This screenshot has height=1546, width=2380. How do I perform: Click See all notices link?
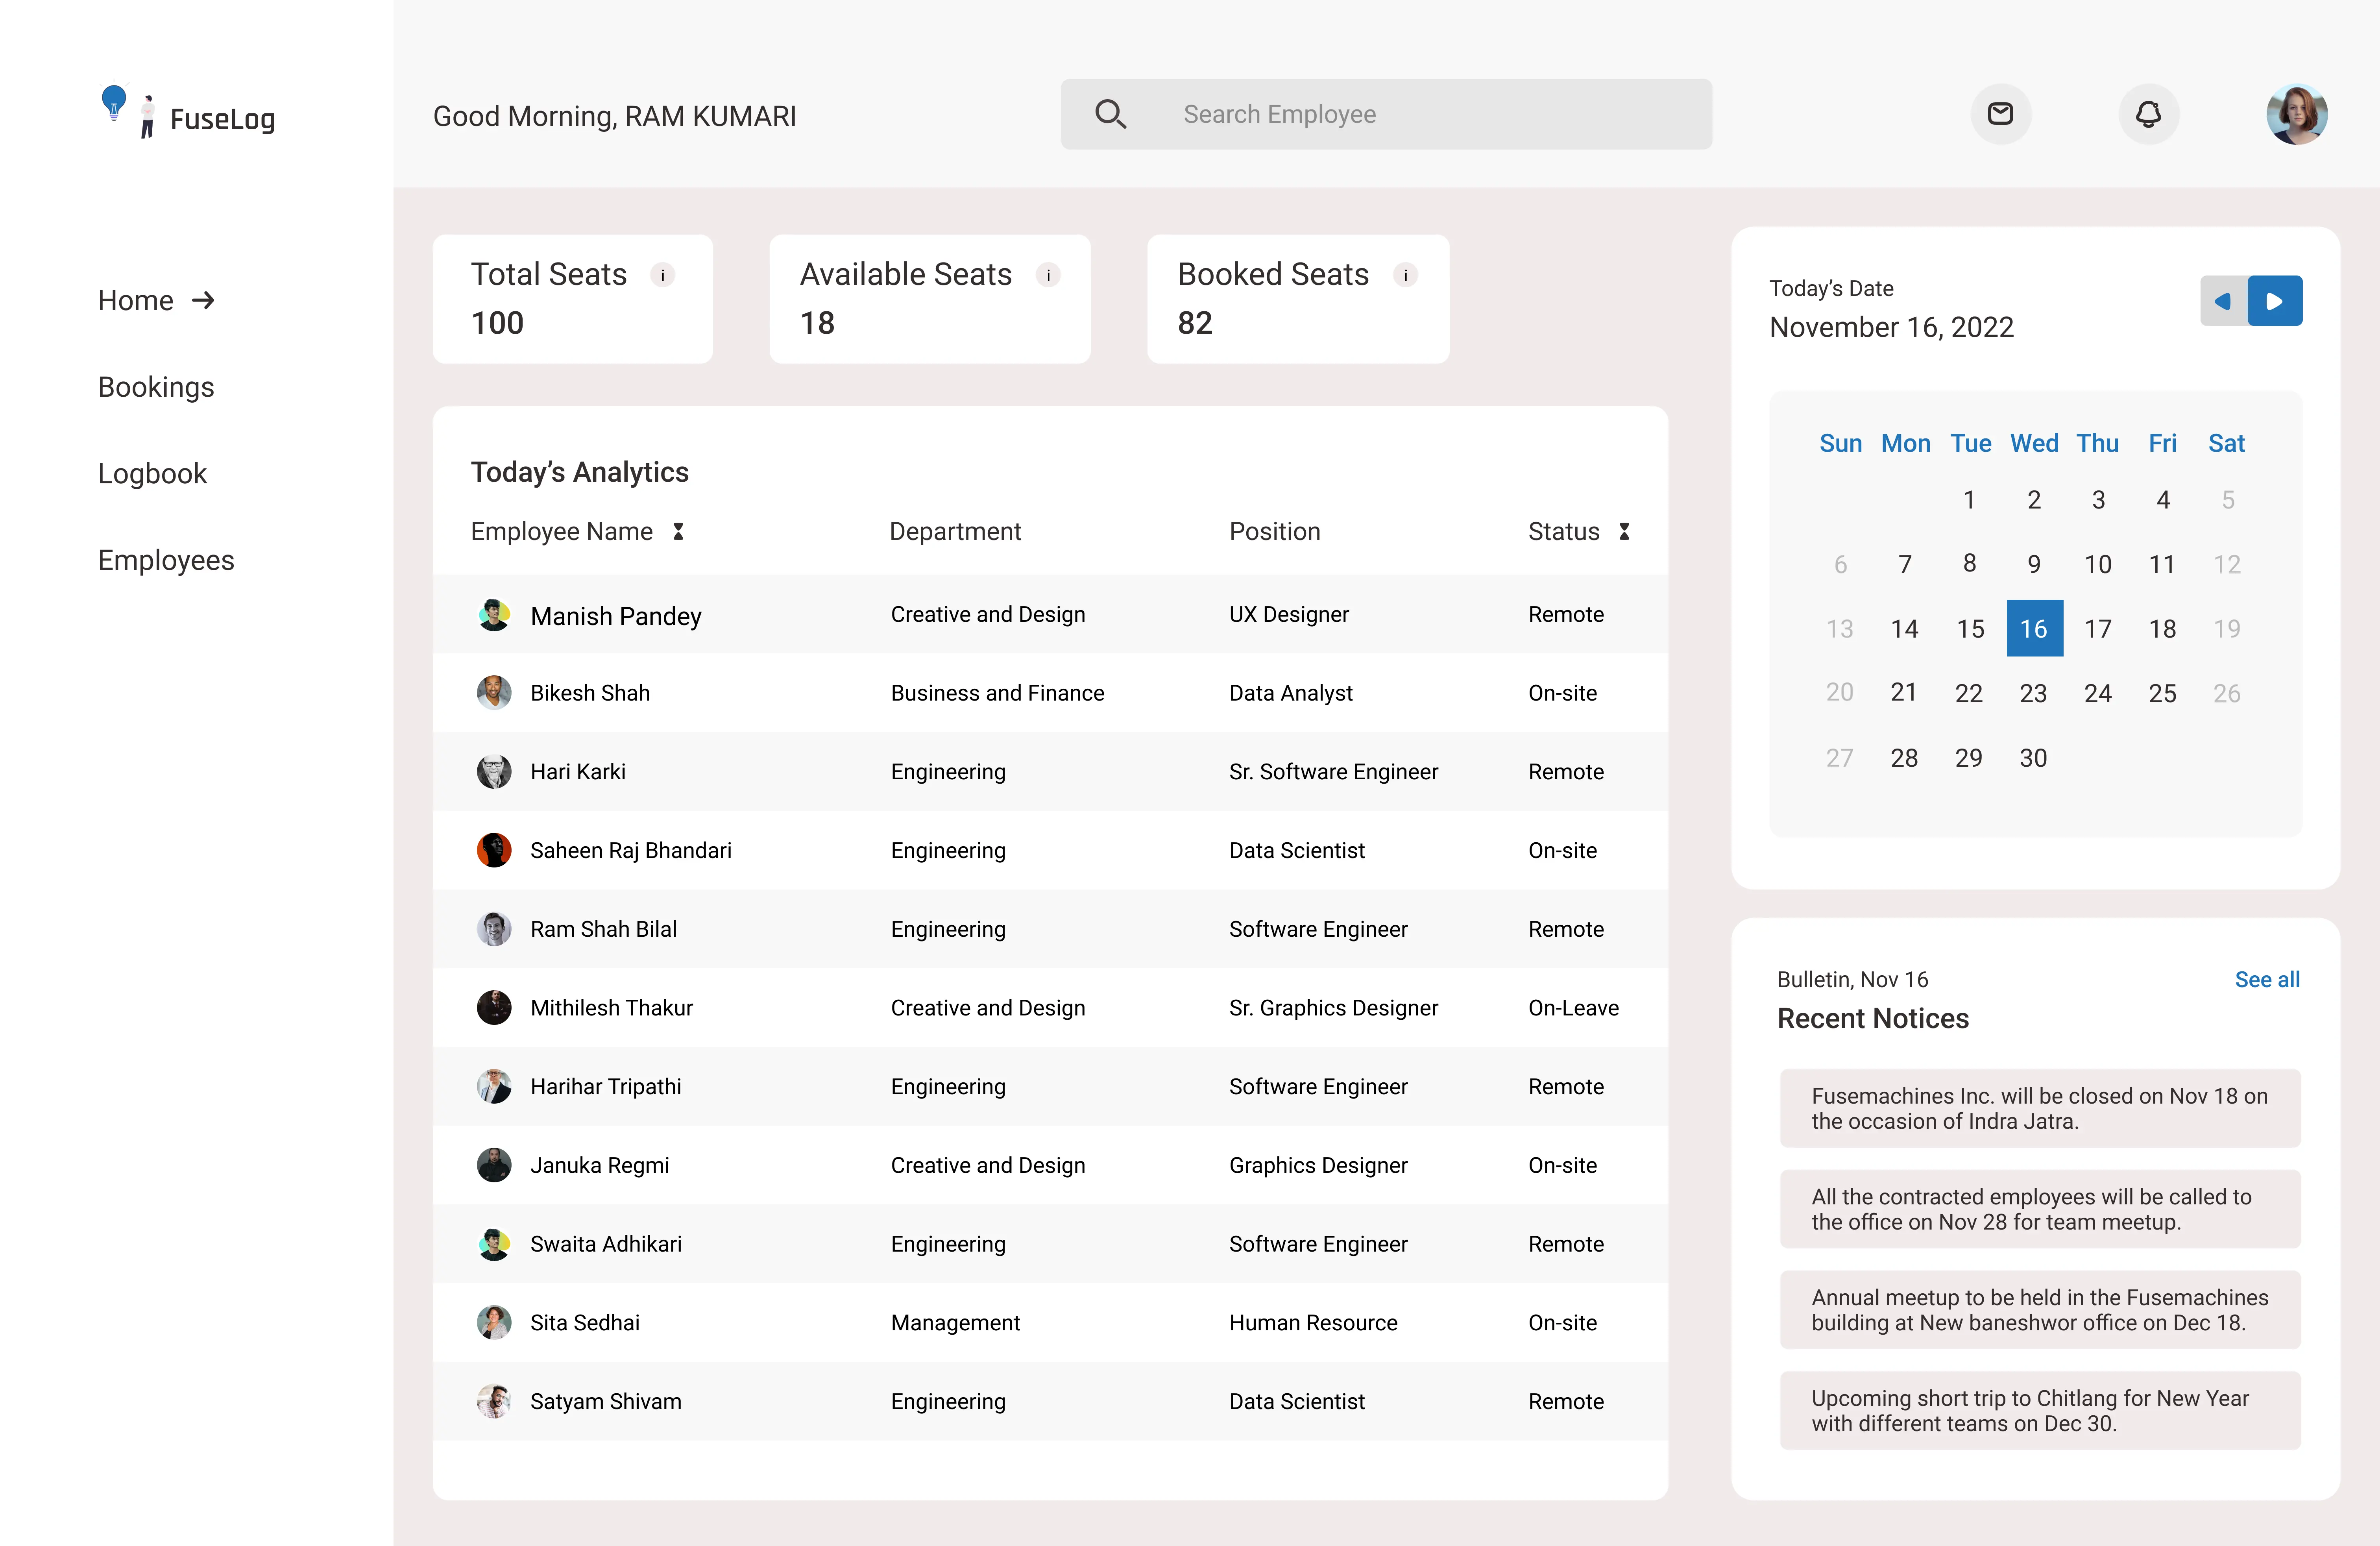2267,980
